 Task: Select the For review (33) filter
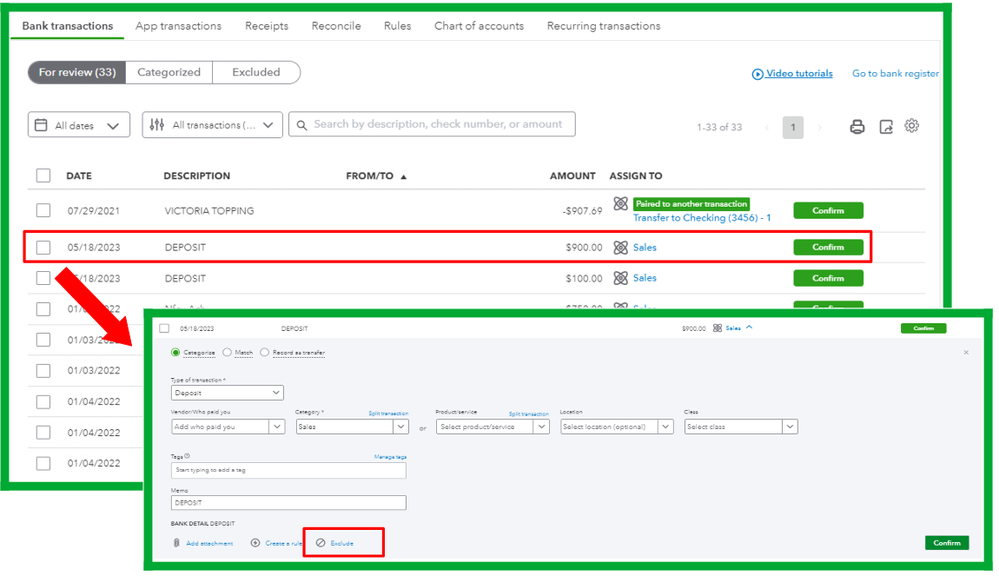pos(77,73)
